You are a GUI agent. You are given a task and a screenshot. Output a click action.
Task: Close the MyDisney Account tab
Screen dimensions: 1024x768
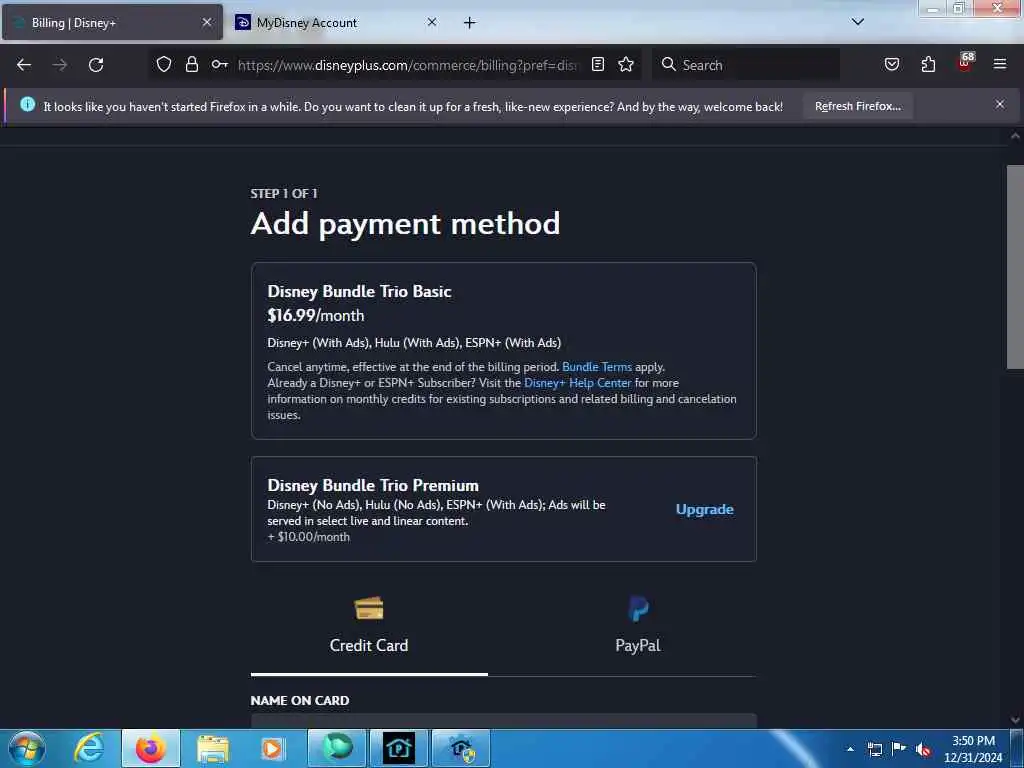click(432, 22)
